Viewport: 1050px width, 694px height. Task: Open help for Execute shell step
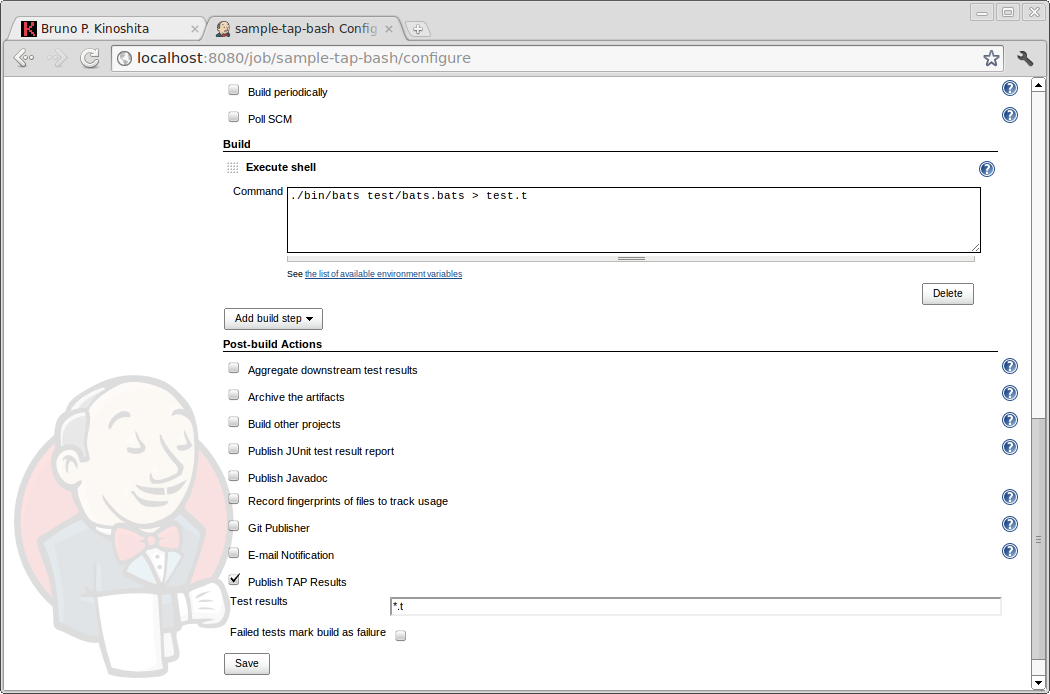(987, 169)
